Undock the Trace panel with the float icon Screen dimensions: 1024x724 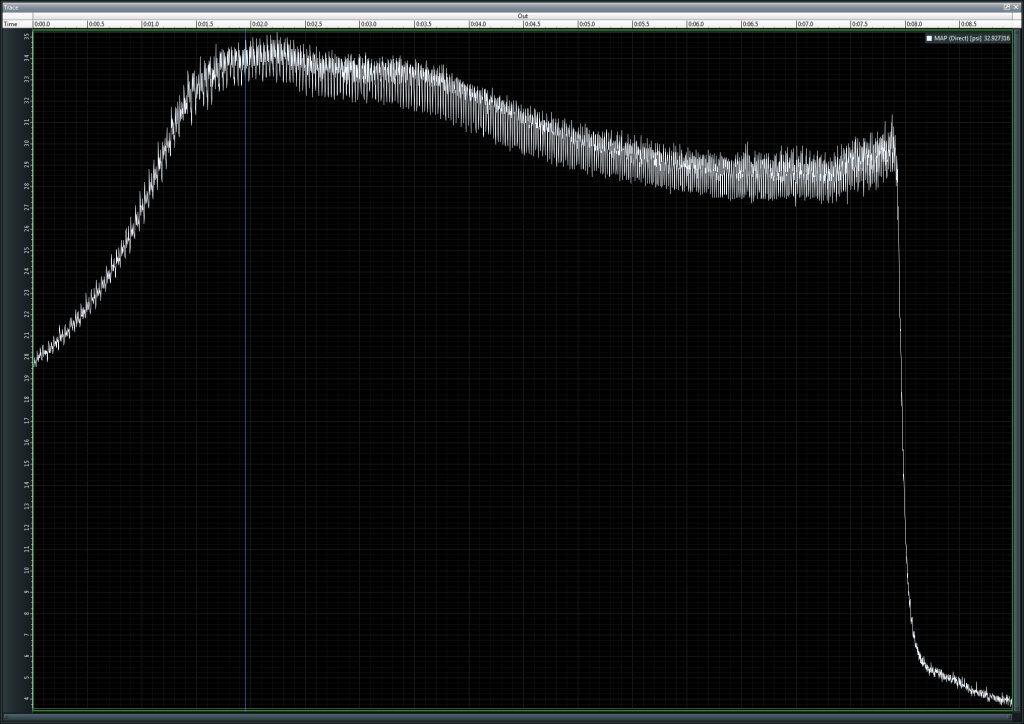pos(1006,7)
